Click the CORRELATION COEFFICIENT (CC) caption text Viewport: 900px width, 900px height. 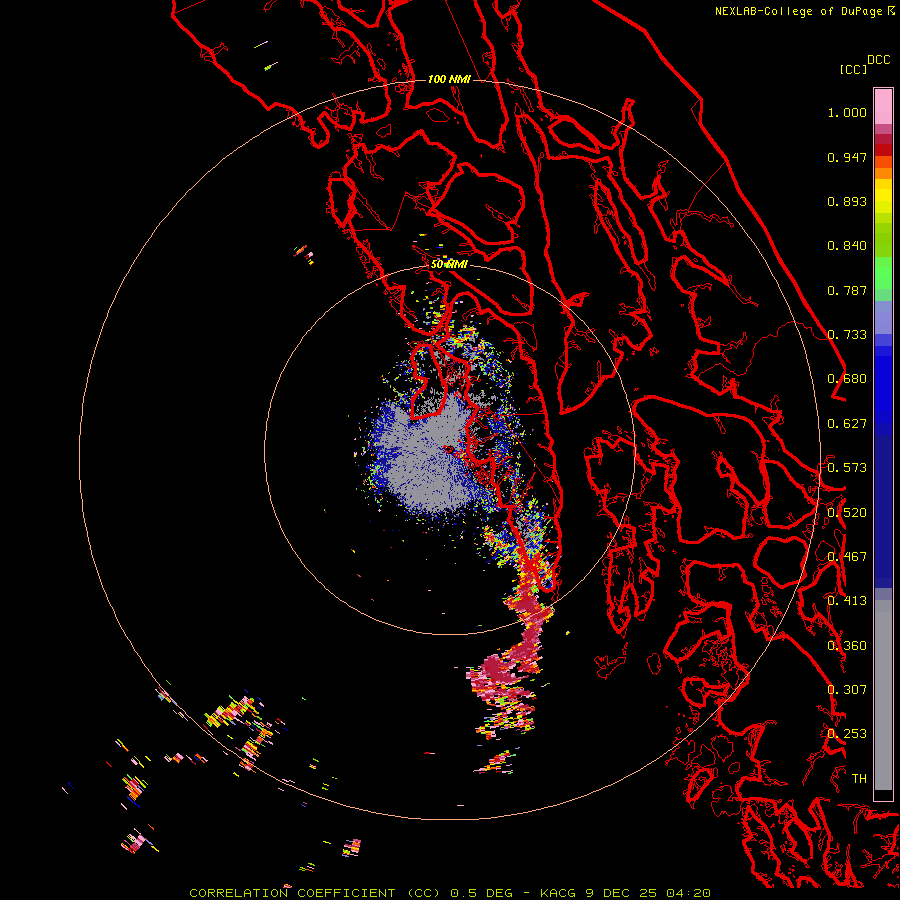point(315,893)
